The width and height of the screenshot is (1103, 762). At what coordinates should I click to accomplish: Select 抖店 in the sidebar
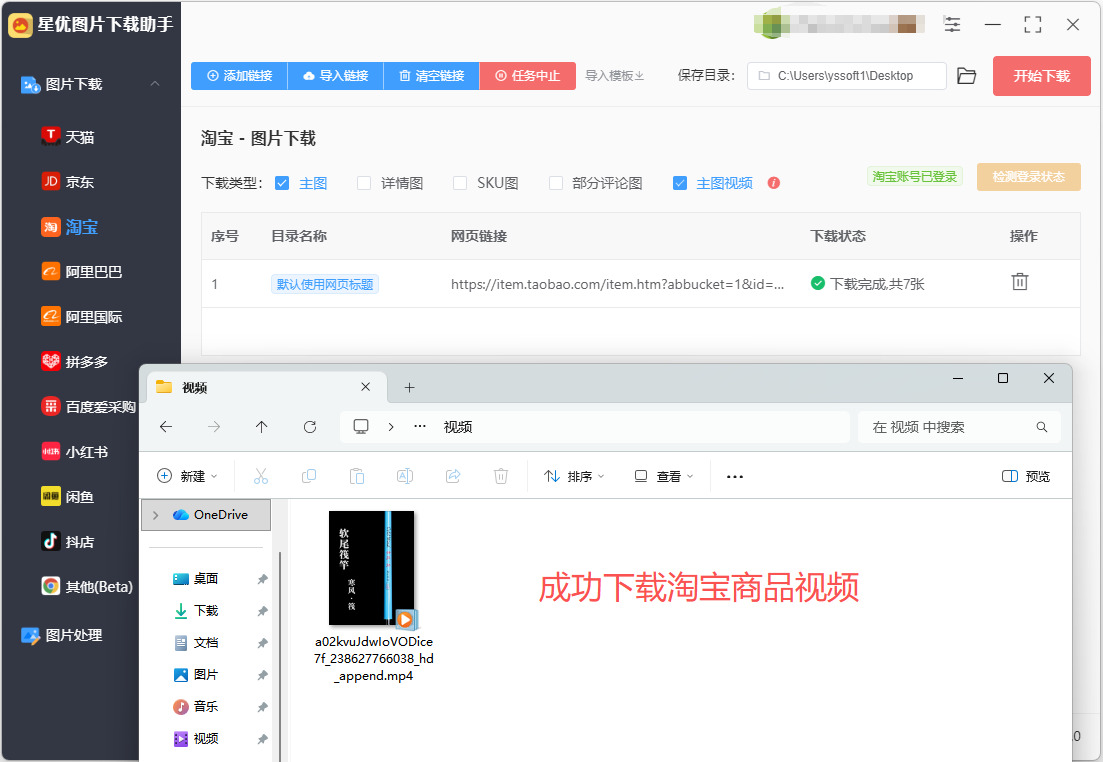(x=68, y=542)
